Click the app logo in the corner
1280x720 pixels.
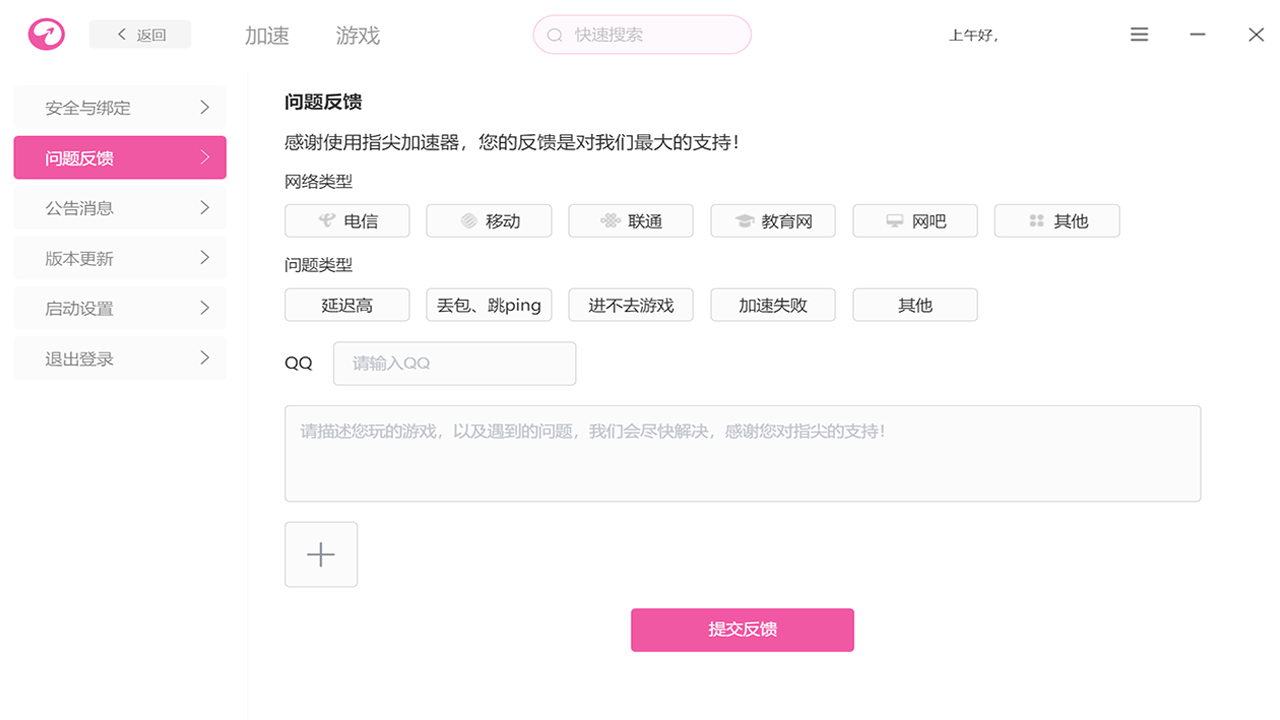pyautogui.click(x=46, y=33)
